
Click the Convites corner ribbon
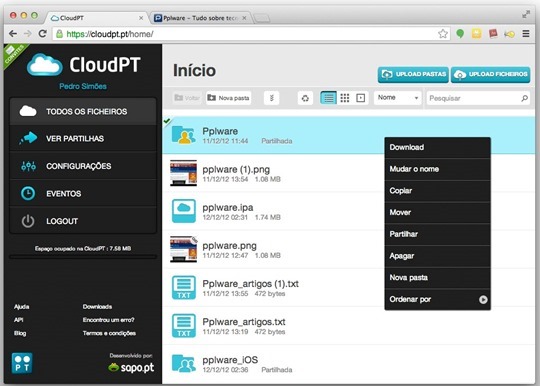pos(14,54)
